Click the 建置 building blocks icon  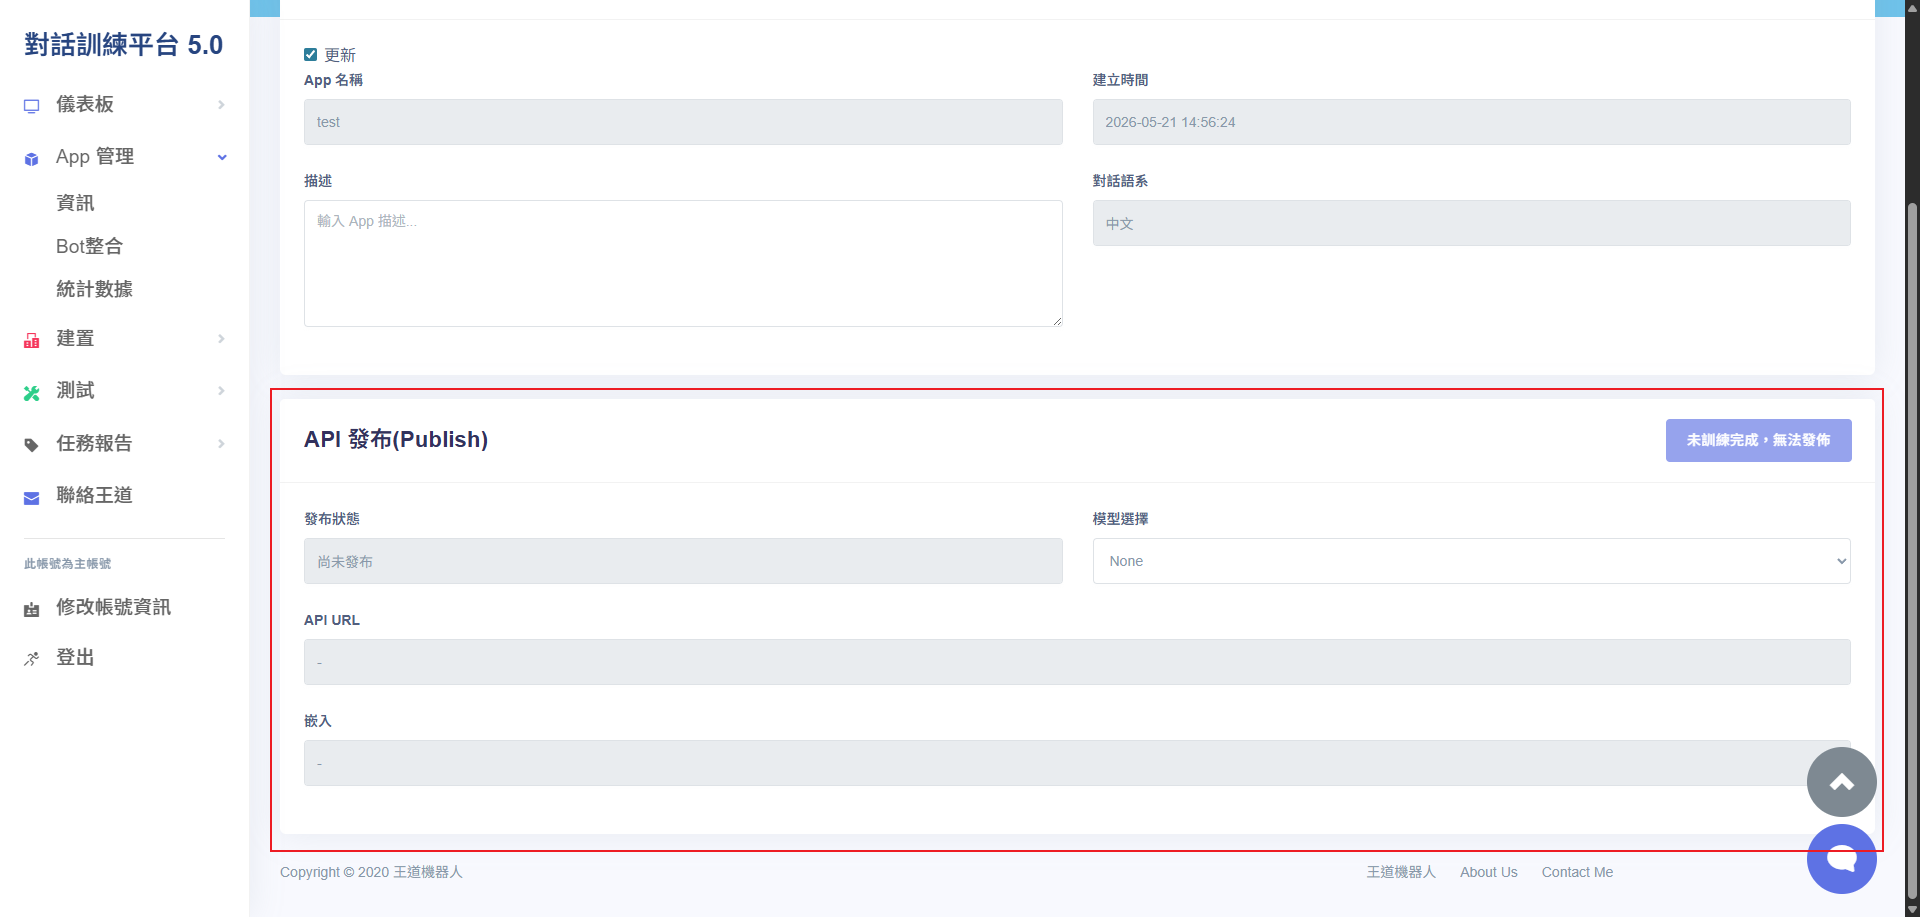click(32, 341)
